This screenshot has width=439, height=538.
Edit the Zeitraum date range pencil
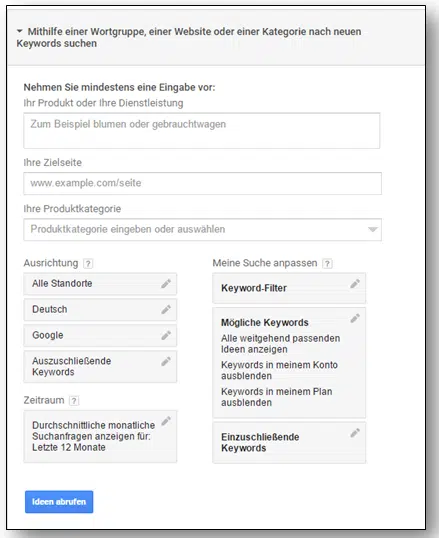166,421
